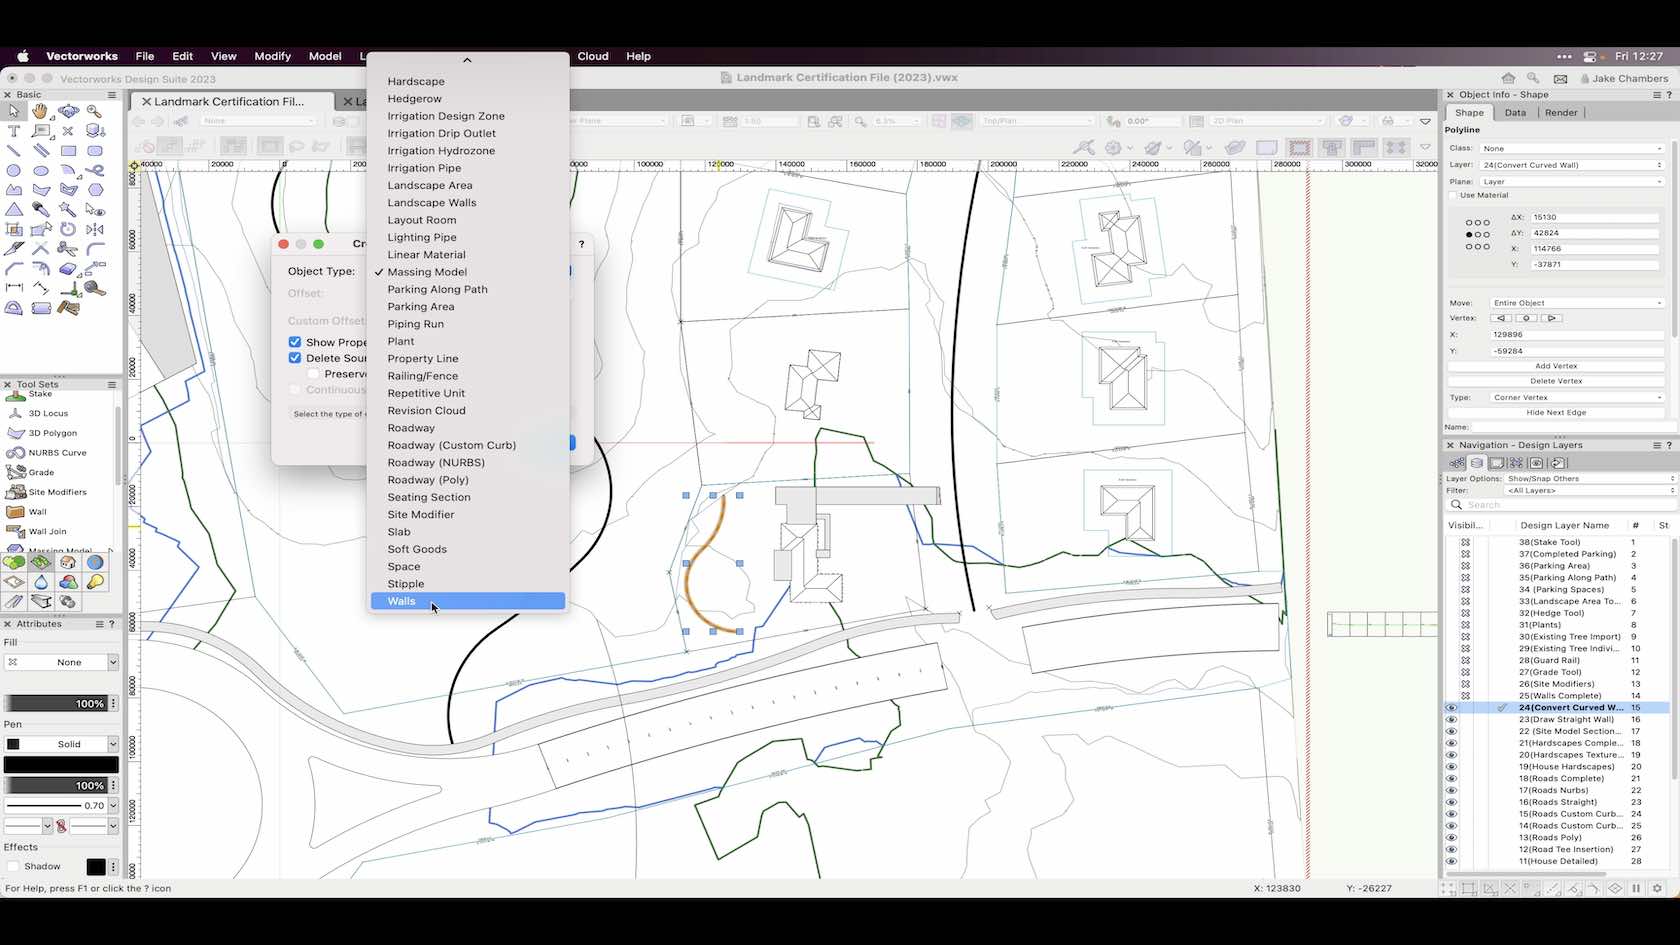This screenshot has width=1680, height=945.
Task: Switch Navigation palette to Design Layers icon
Action: (1476, 463)
